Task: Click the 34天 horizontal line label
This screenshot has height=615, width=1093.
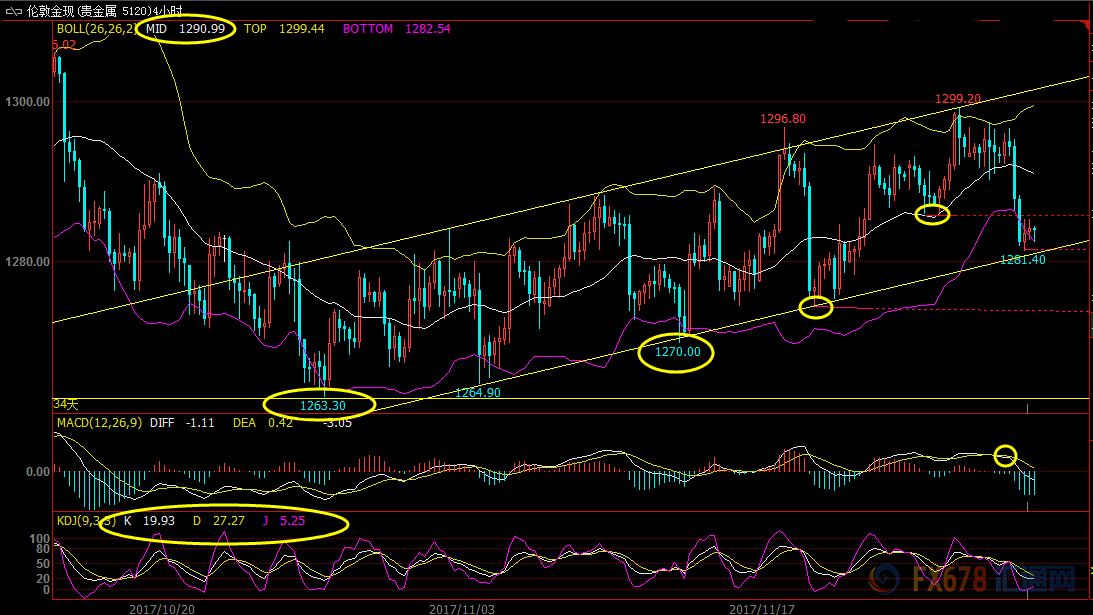Action: click(65, 404)
